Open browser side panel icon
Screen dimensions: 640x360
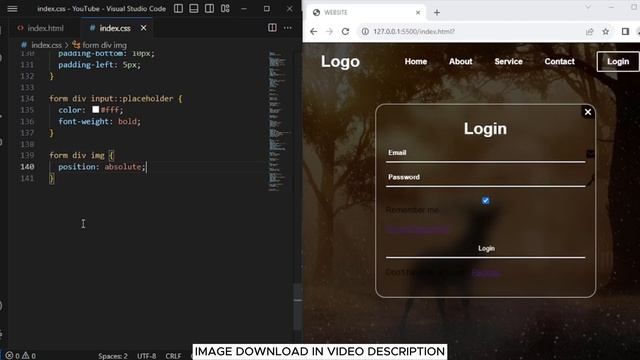pos(625,31)
